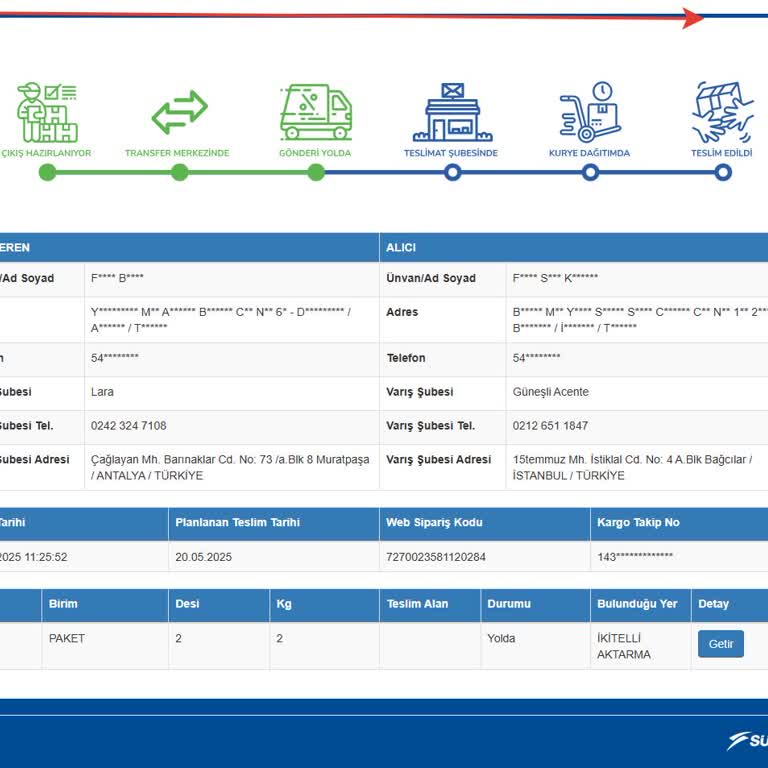This screenshot has height=768, width=768.
Task: Click phone number 0212 651 1847
Action: (x=550, y=426)
